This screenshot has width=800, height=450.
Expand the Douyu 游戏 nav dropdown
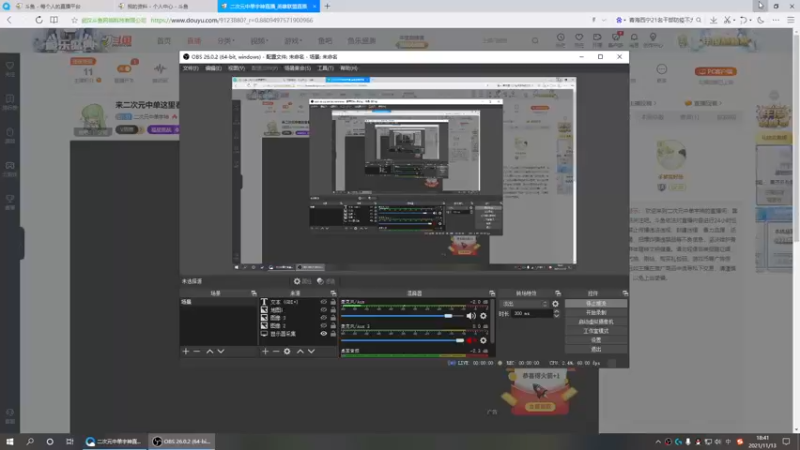[293, 40]
